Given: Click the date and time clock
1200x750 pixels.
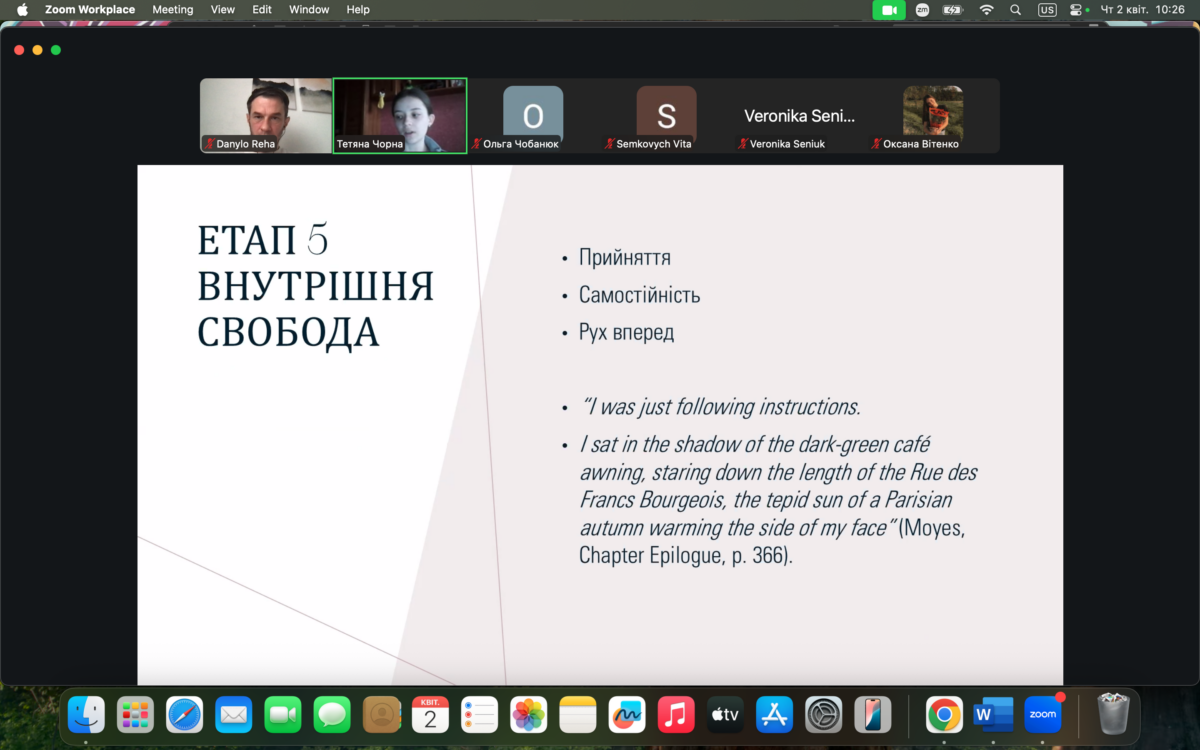Looking at the screenshot, I should [1142, 10].
